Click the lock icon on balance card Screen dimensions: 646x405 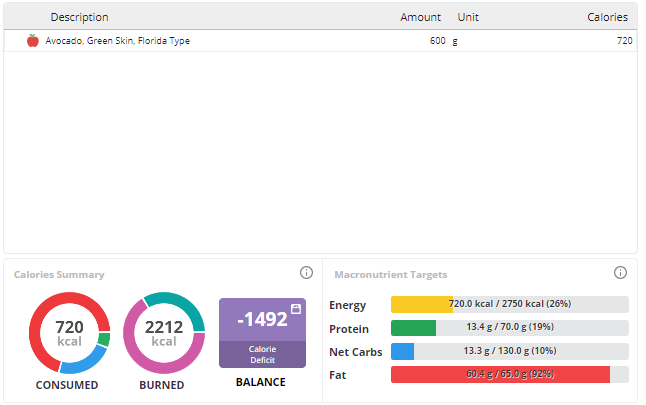(296, 309)
